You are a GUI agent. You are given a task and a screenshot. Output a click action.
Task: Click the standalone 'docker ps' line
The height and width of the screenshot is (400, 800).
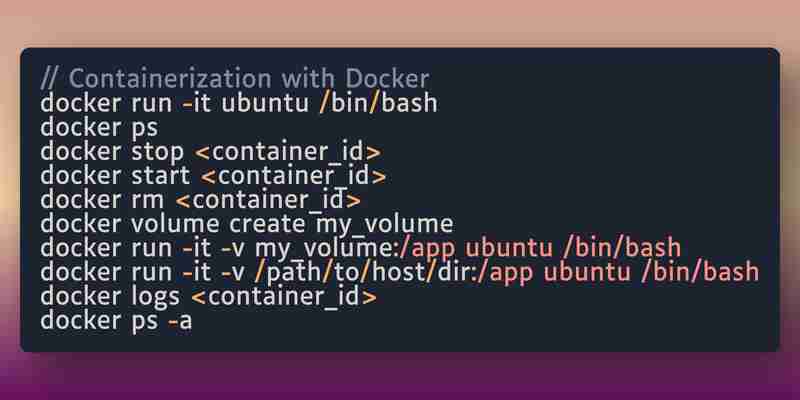[x=99, y=128]
